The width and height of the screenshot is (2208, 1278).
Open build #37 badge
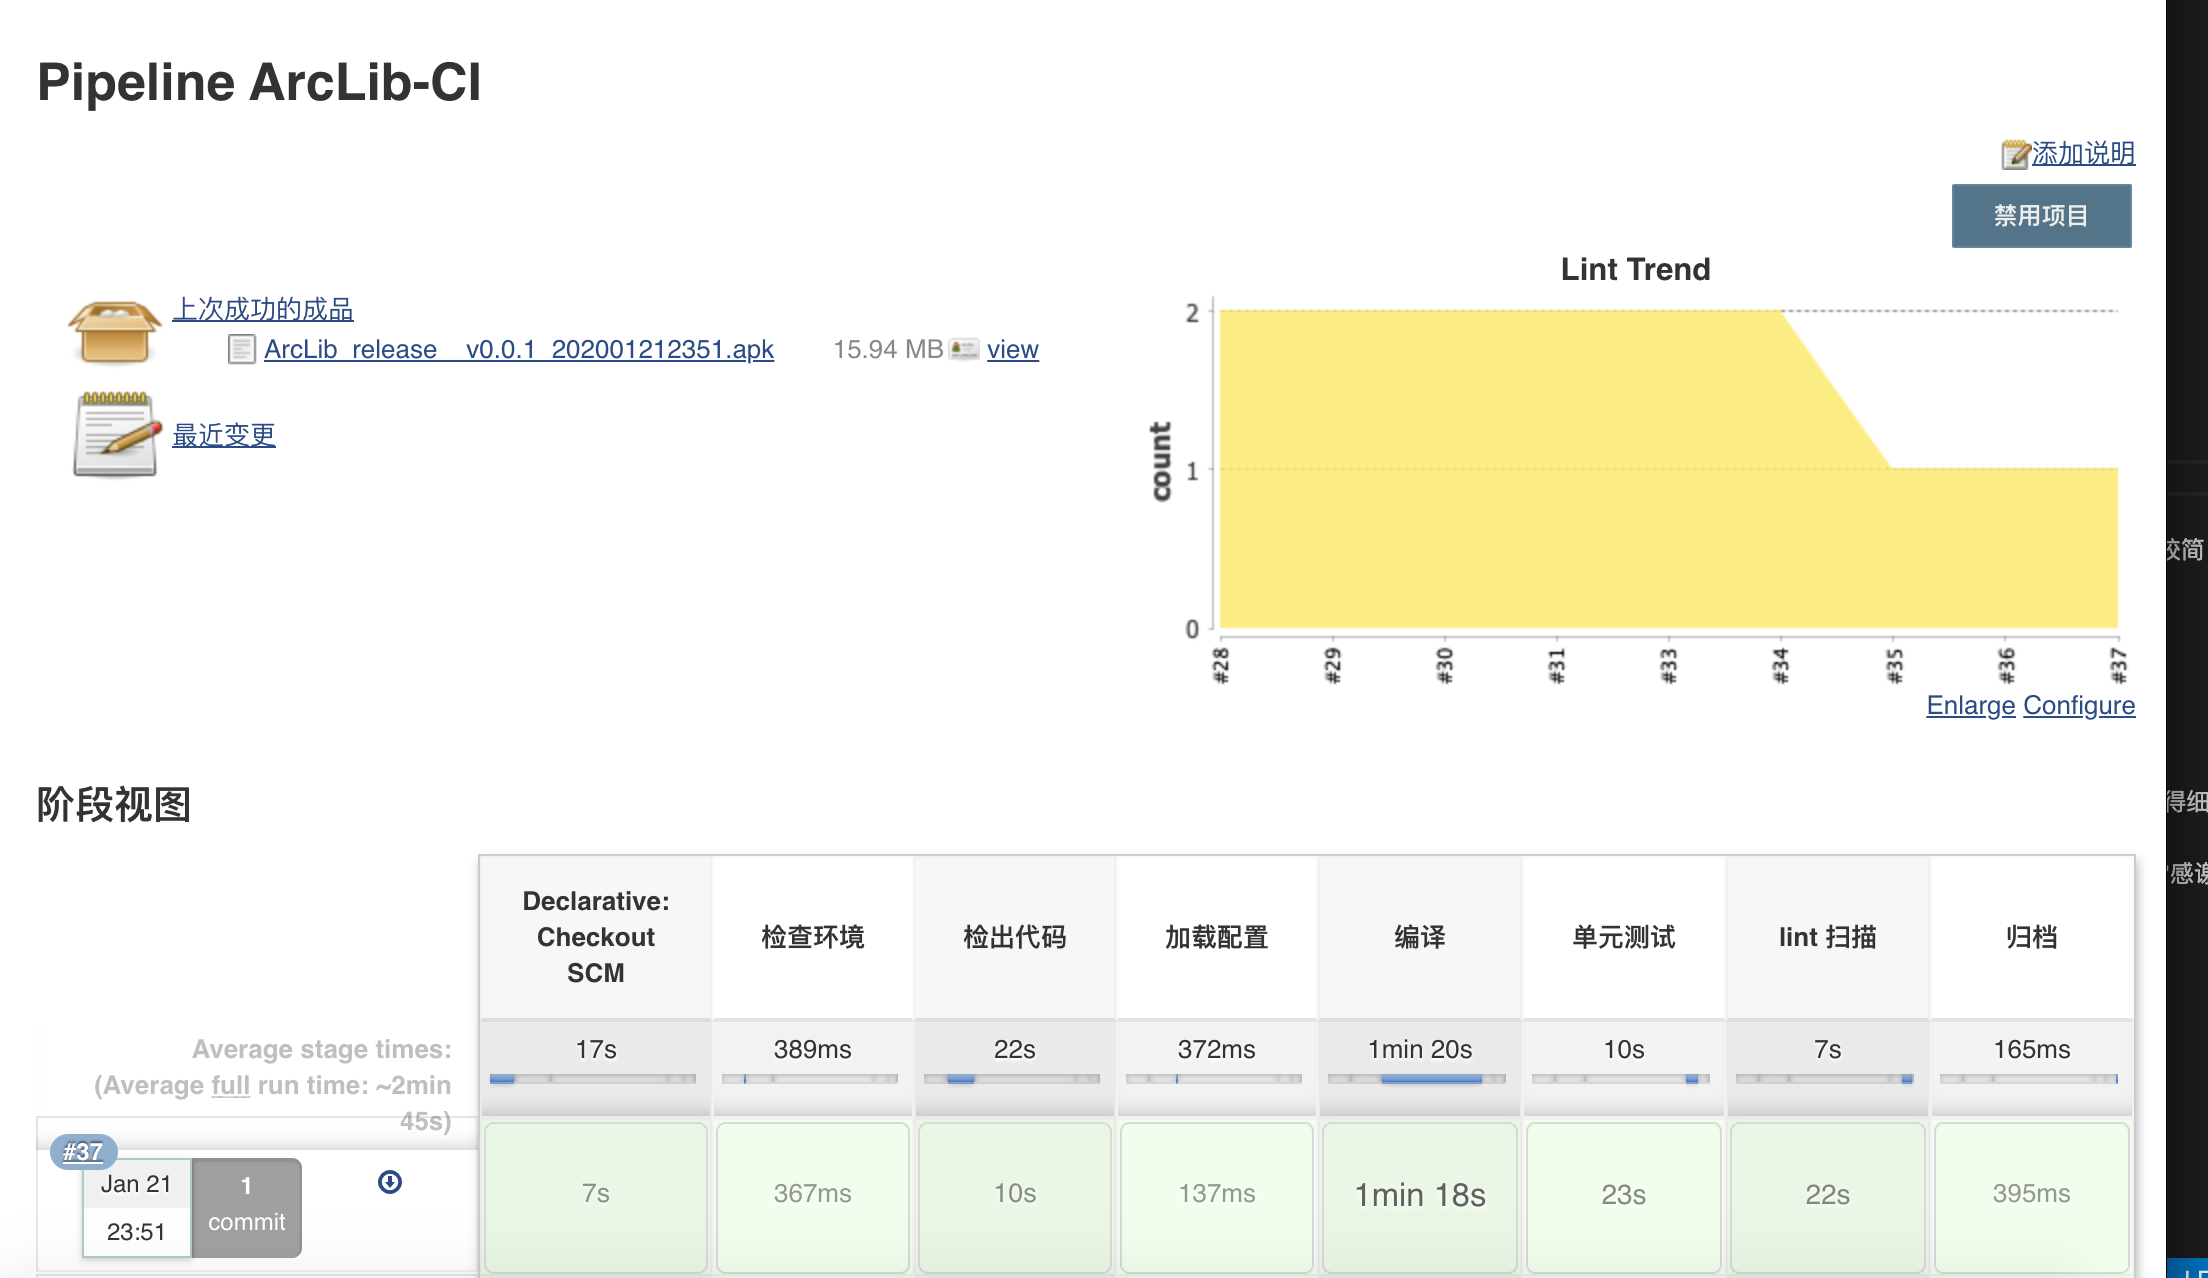(83, 1152)
